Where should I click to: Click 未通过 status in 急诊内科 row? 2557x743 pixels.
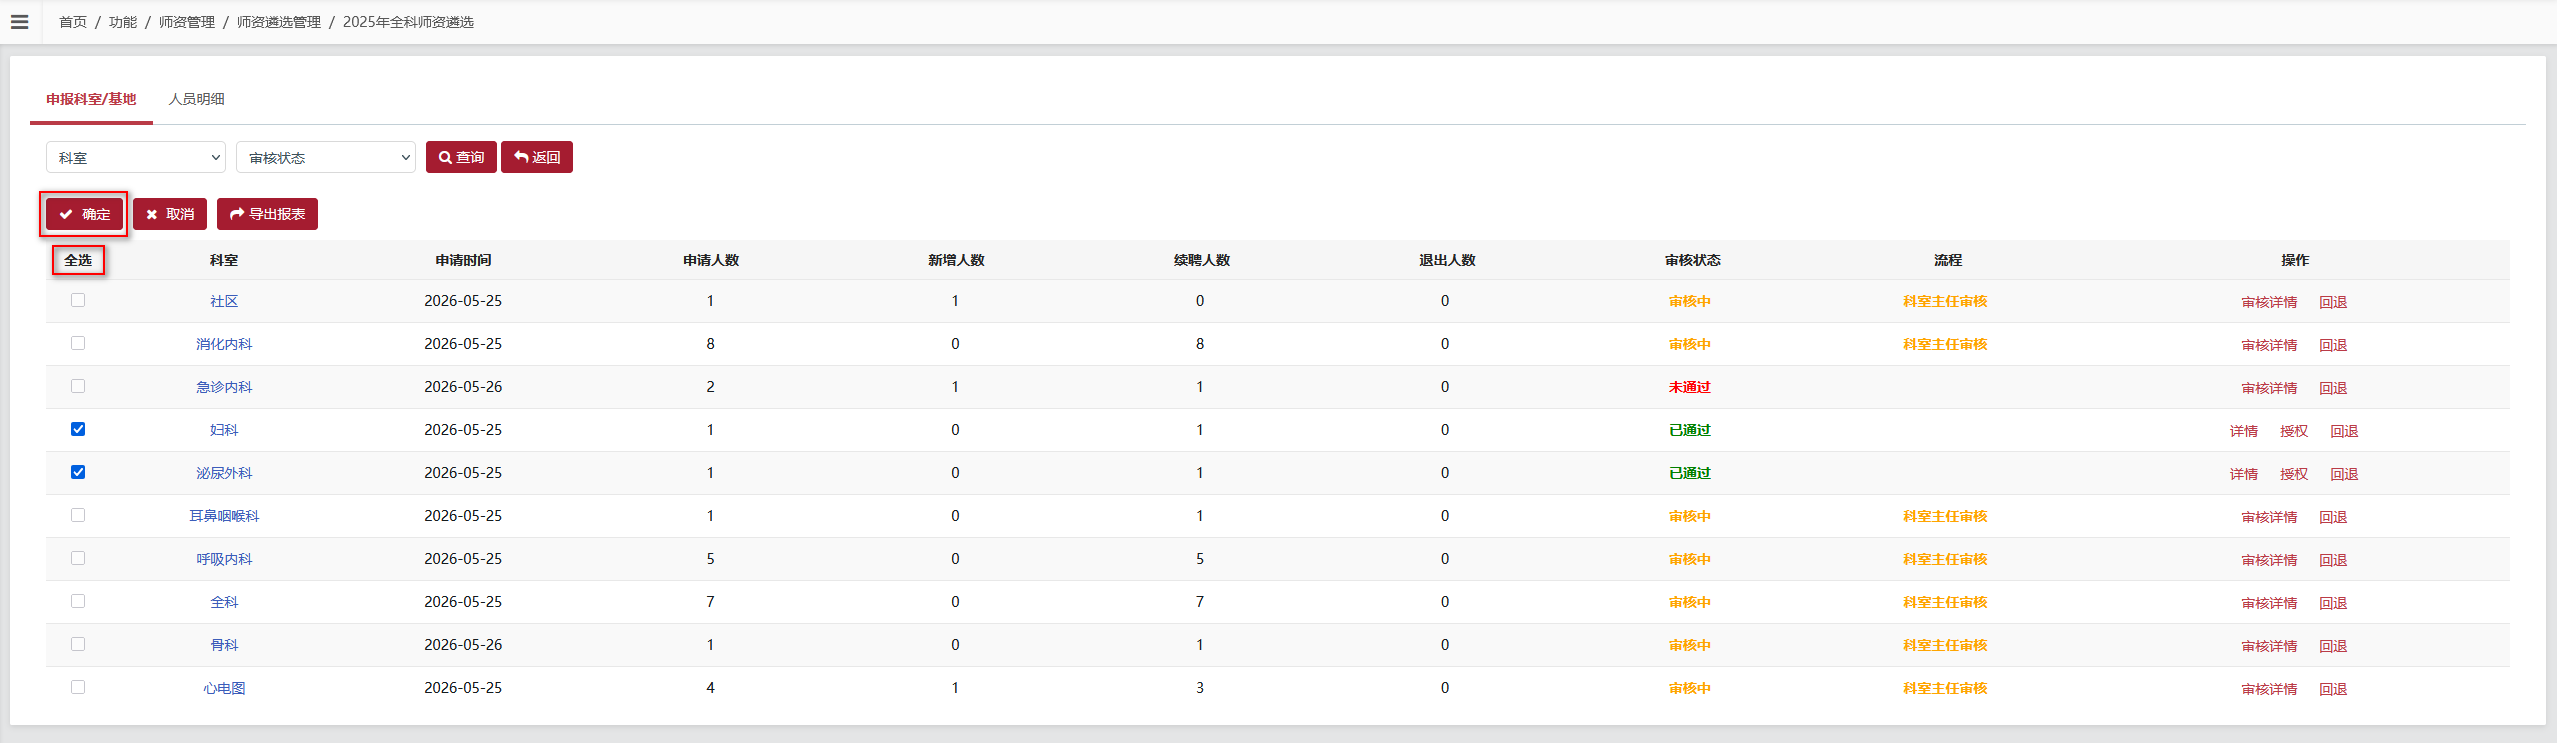coord(1690,387)
